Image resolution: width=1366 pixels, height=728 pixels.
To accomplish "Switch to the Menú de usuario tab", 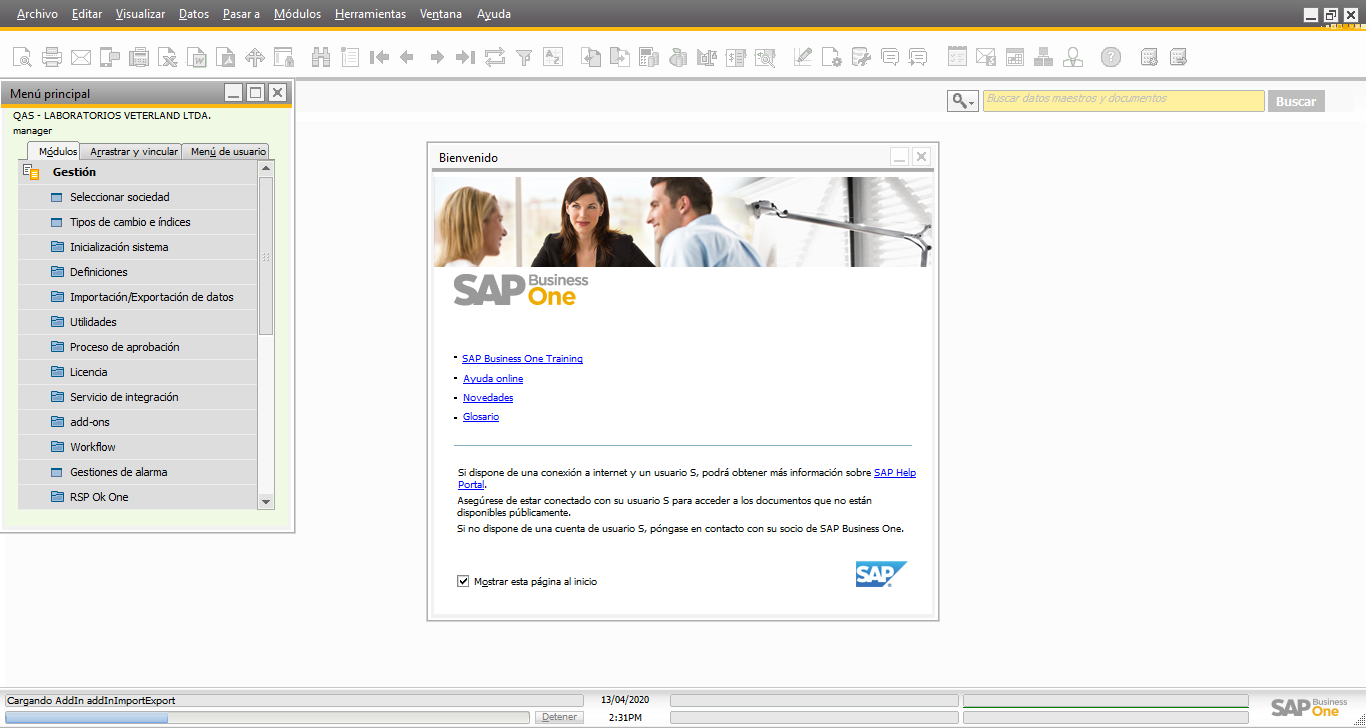I will click(x=228, y=152).
